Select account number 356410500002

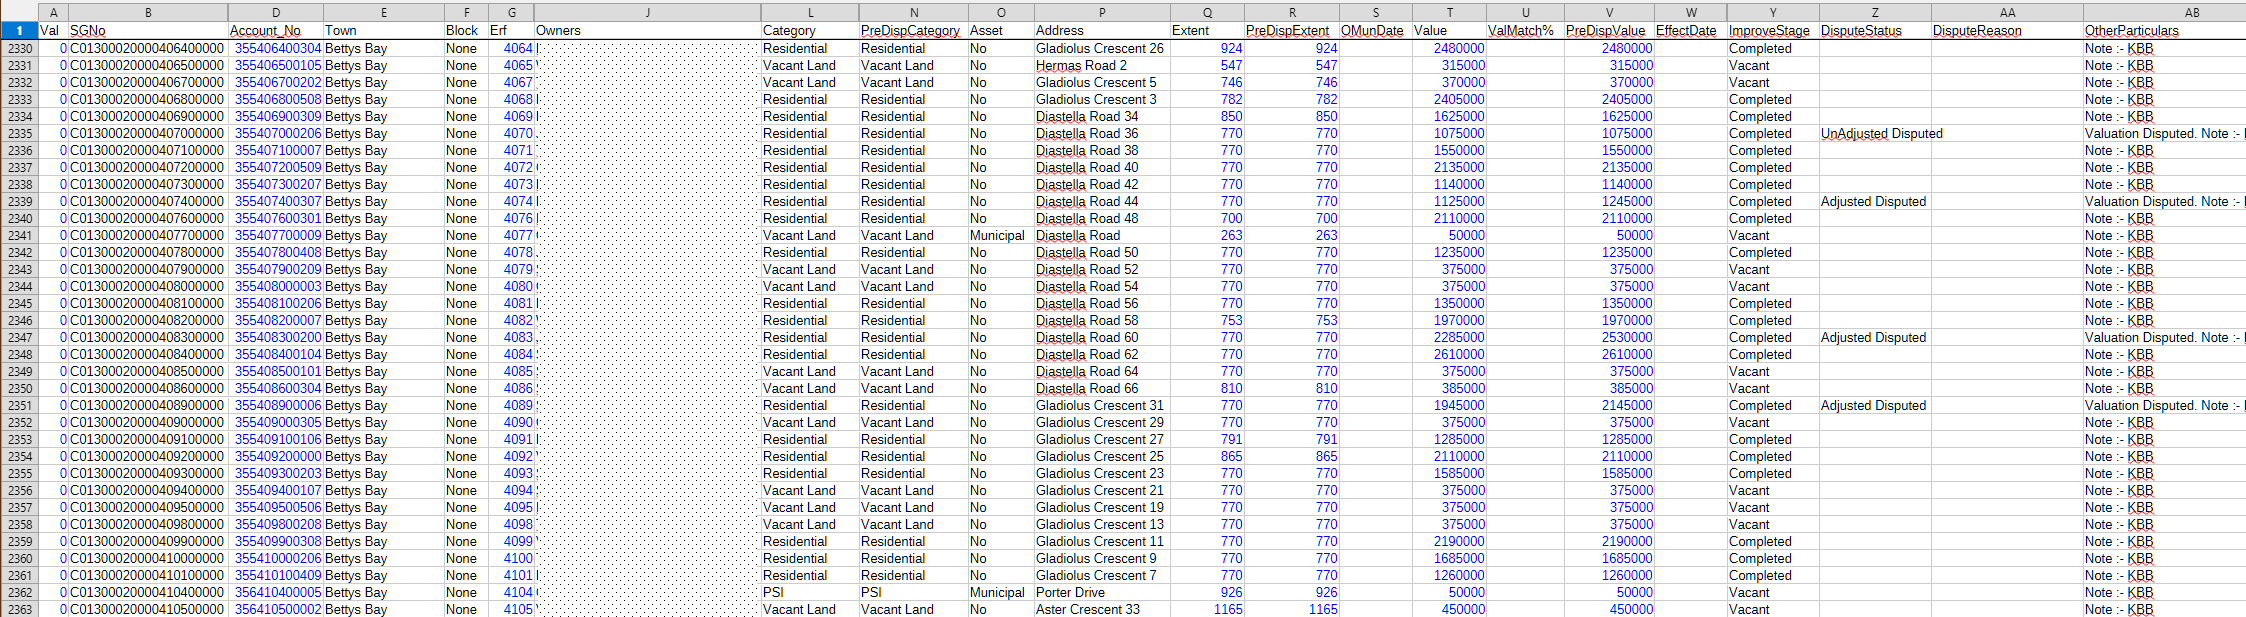(x=278, y=609)
